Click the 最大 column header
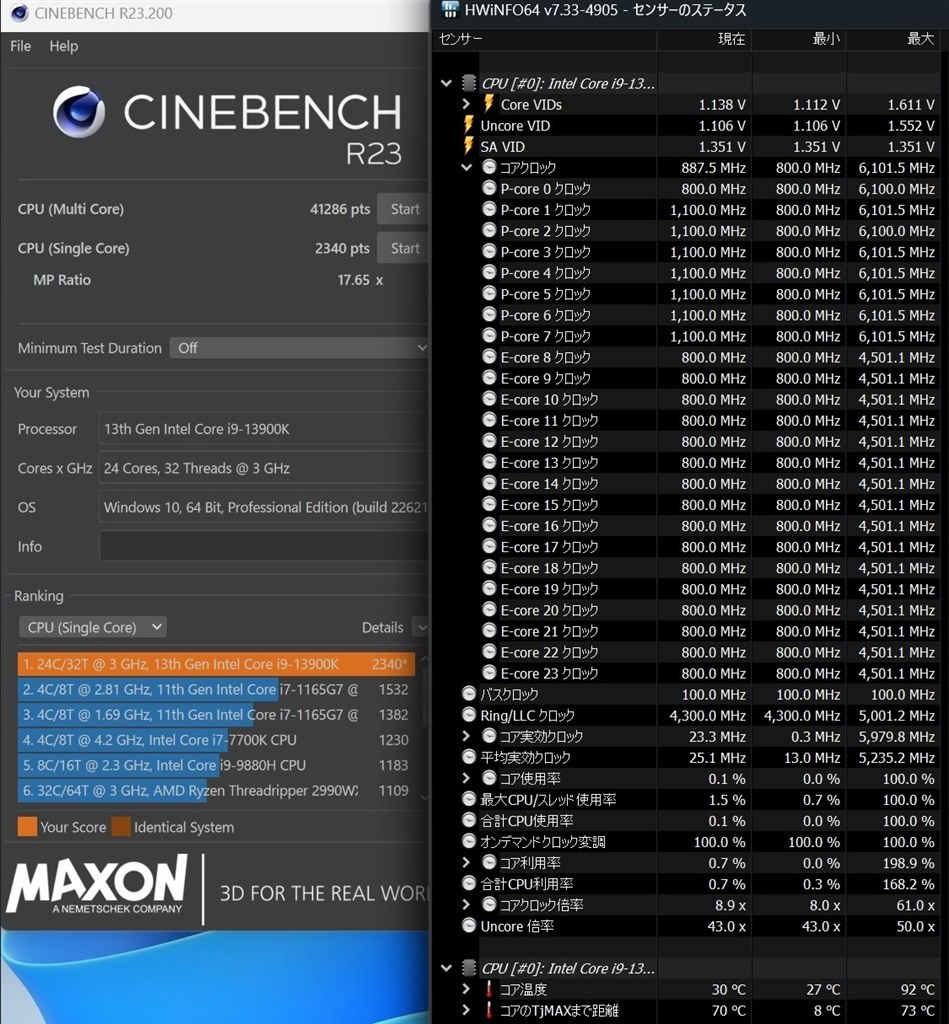The height and width of the screenshot is (1024, 949). tap(893, 39)
